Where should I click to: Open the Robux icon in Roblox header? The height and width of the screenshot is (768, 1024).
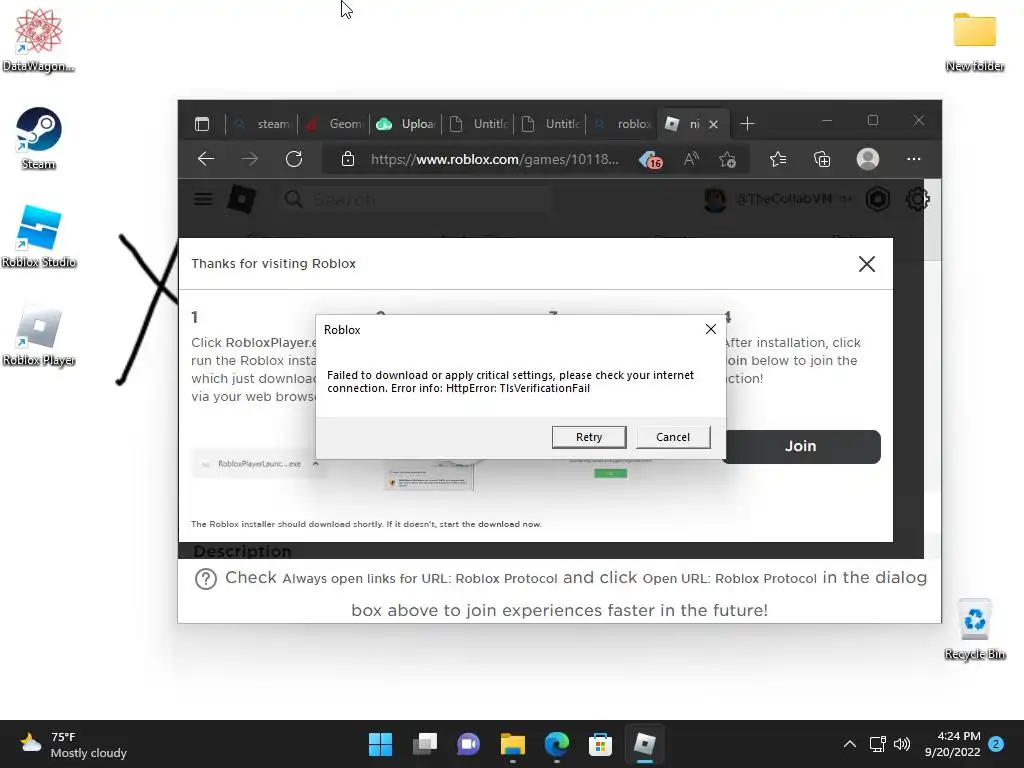(x=878, y=199)
